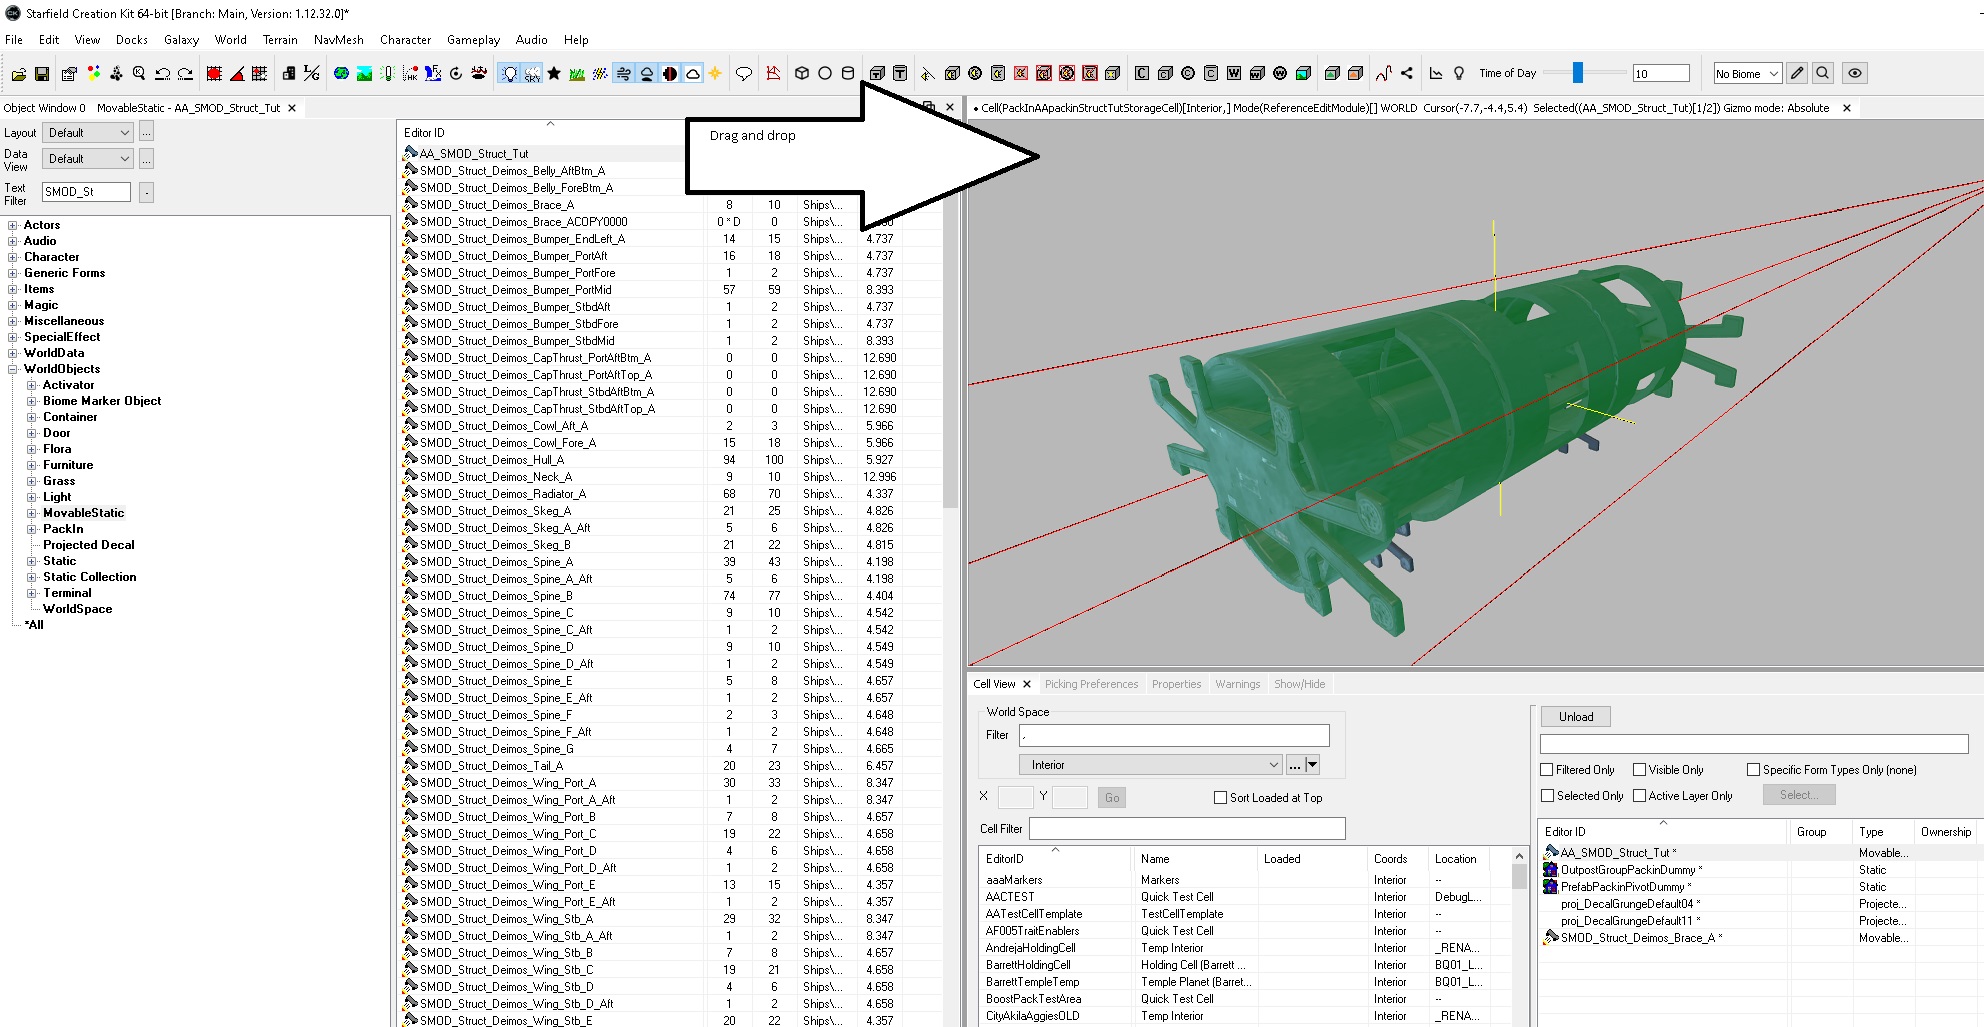
Task: Switch to the Warnings tab
Action: click(x=1237, y=684)
